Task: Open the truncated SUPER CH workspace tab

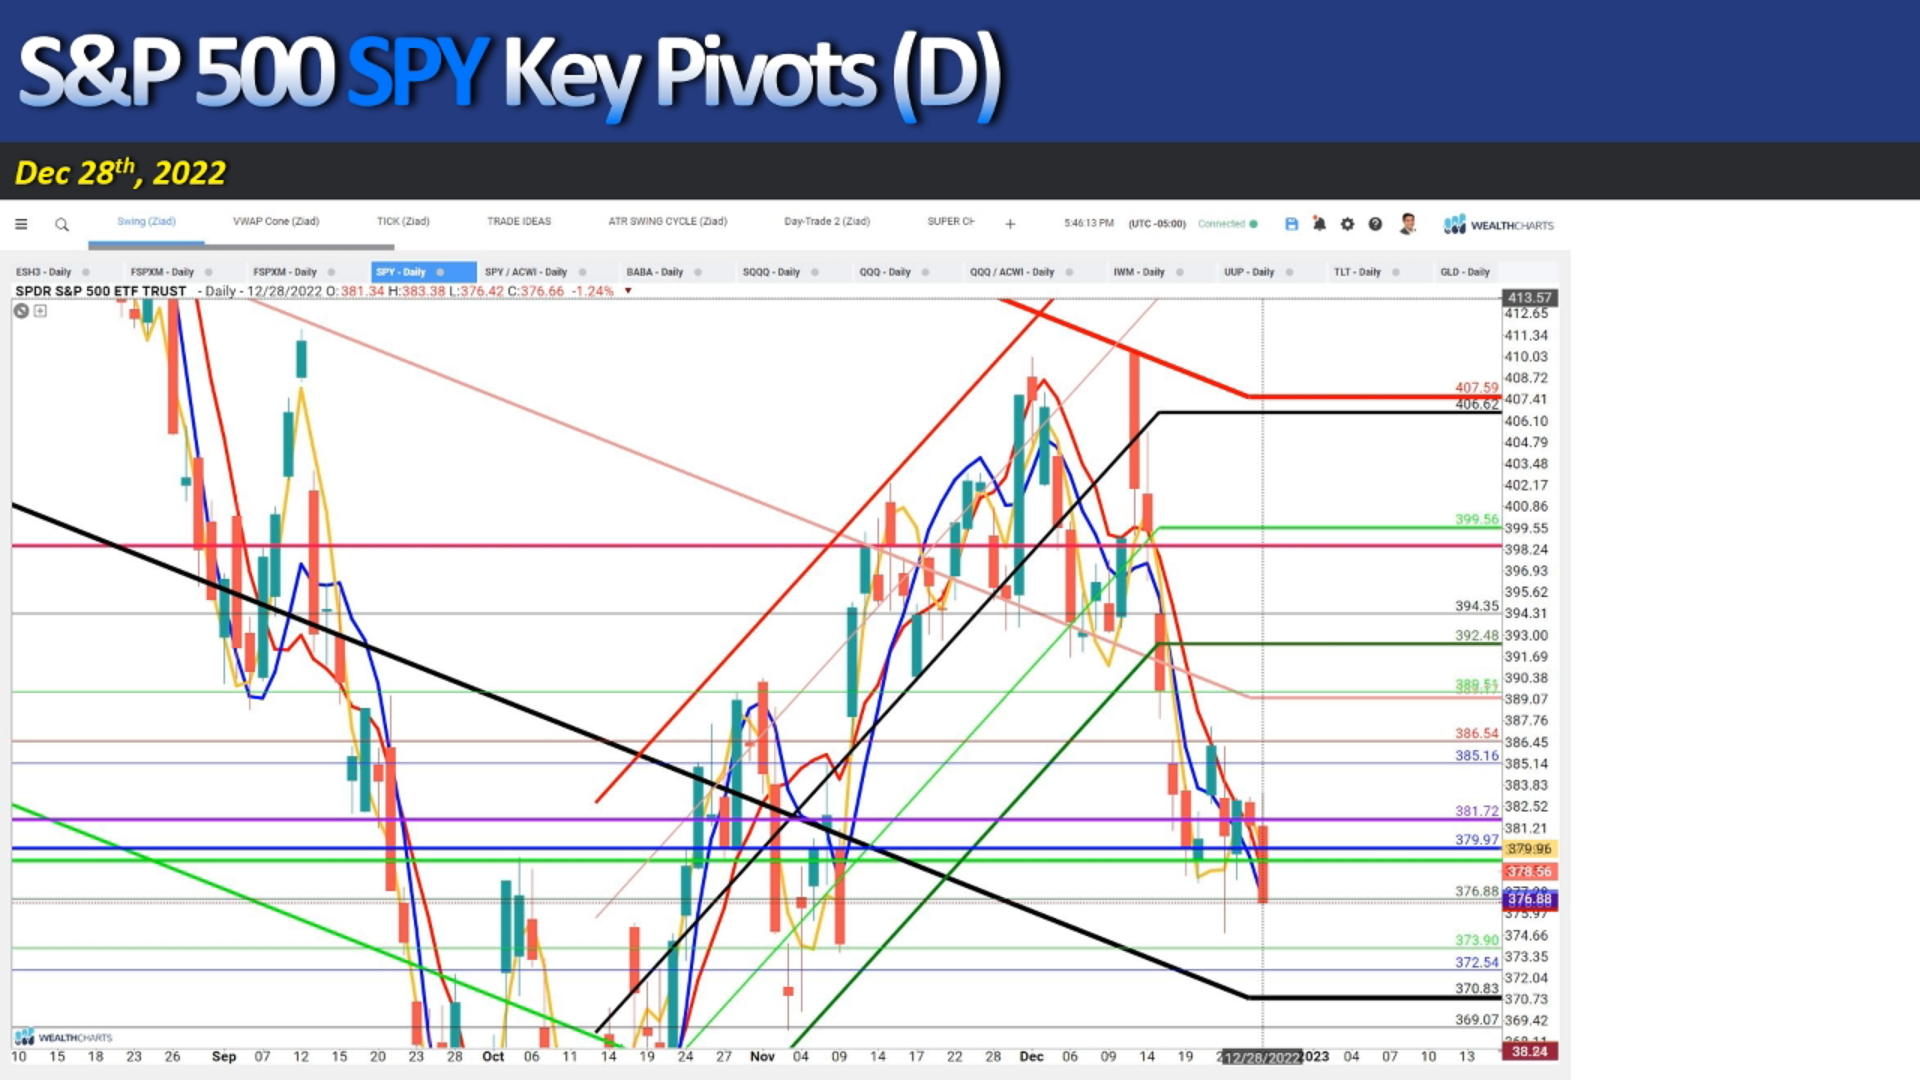Action: (x=950, y=221)
